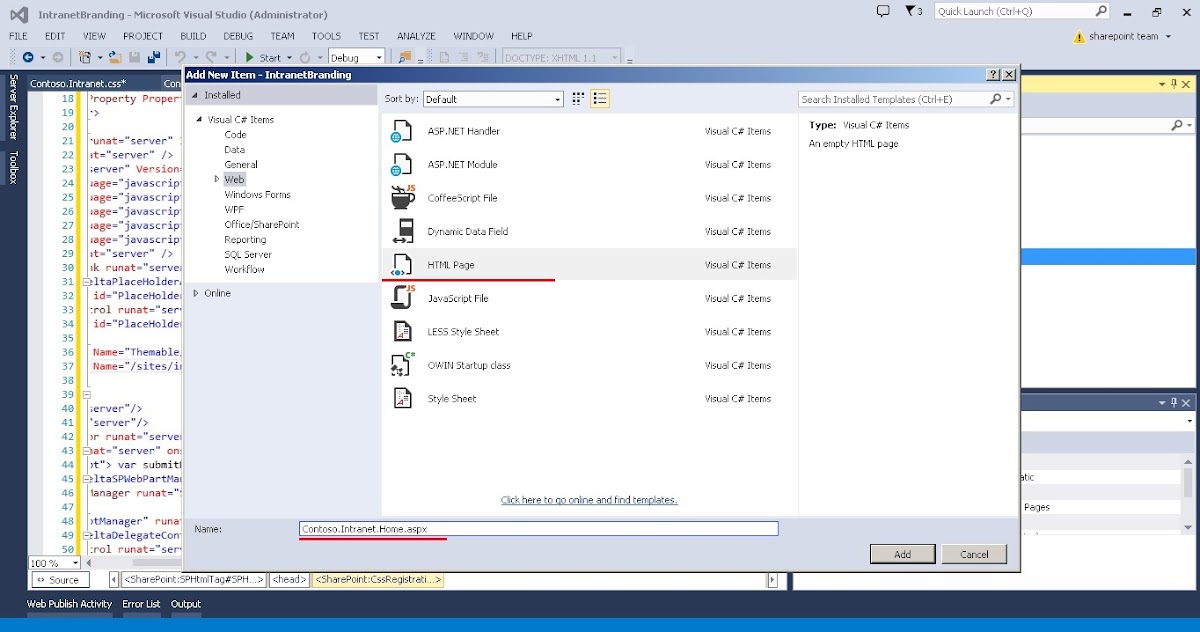Click the Navigate Forward toolbar icon
The image size is (1200, 632).
58,58
